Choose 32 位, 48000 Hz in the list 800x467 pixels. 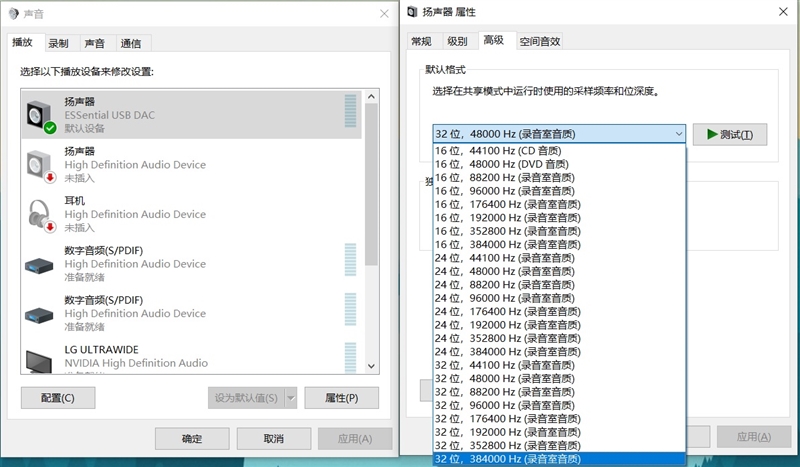559,378
